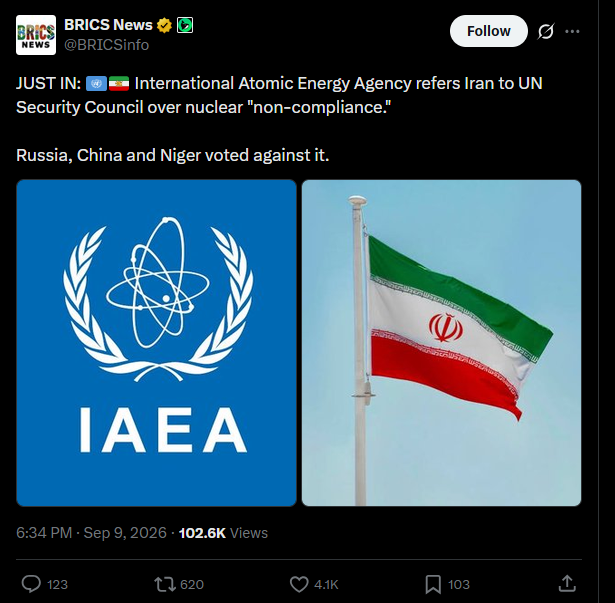Image resolution: width=615 pixels, height=603 pixels.
Task: Click the green affiliate badge icon
Action: 185,26
